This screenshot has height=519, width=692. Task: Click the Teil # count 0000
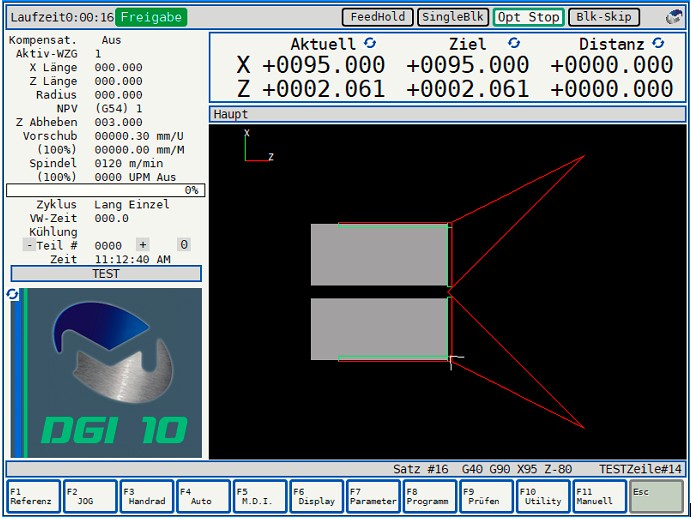point(108,245)
